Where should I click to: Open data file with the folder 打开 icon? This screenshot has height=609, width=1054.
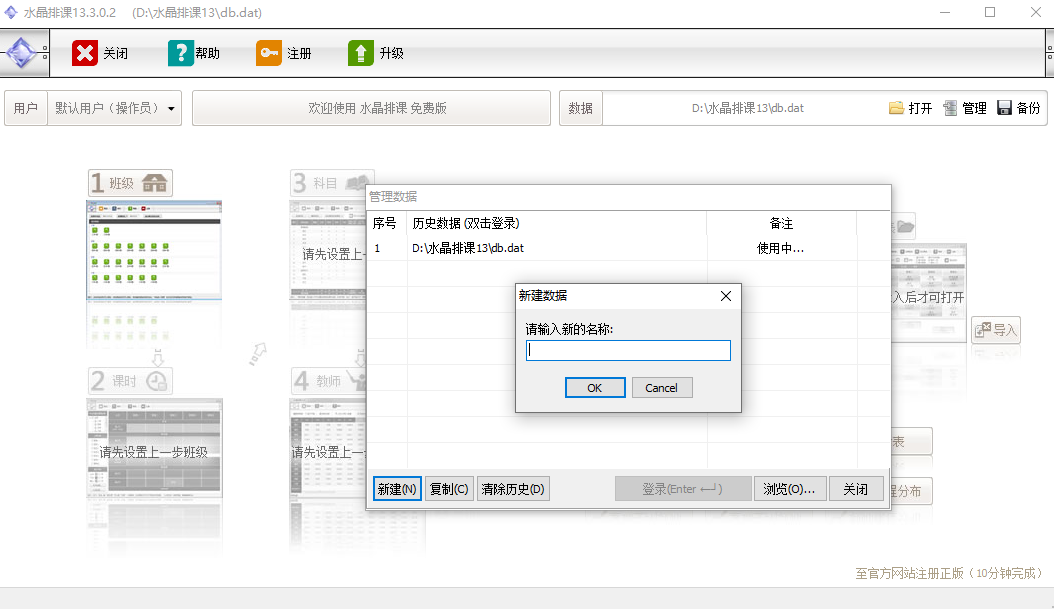pos(897,108)
